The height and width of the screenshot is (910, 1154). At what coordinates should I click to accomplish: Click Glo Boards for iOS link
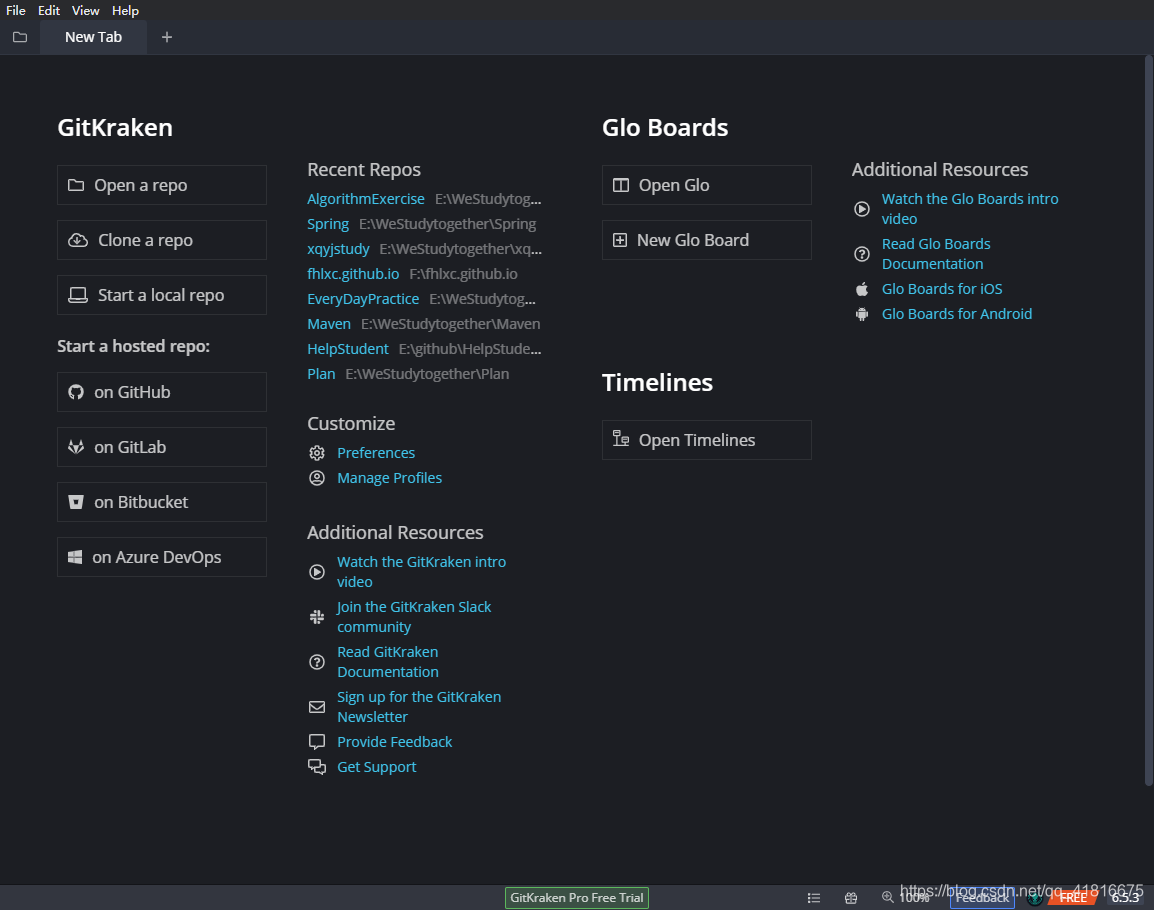[942, 289]
